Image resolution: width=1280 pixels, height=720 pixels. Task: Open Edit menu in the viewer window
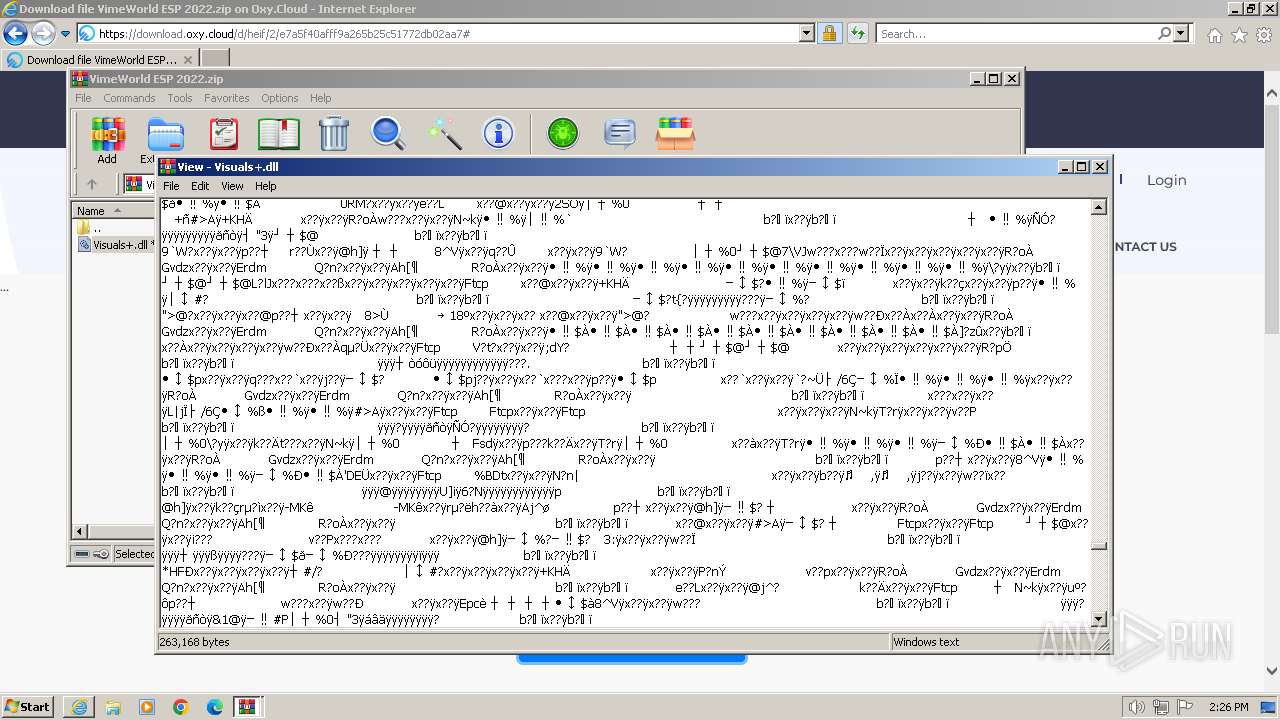click(200, 186)
